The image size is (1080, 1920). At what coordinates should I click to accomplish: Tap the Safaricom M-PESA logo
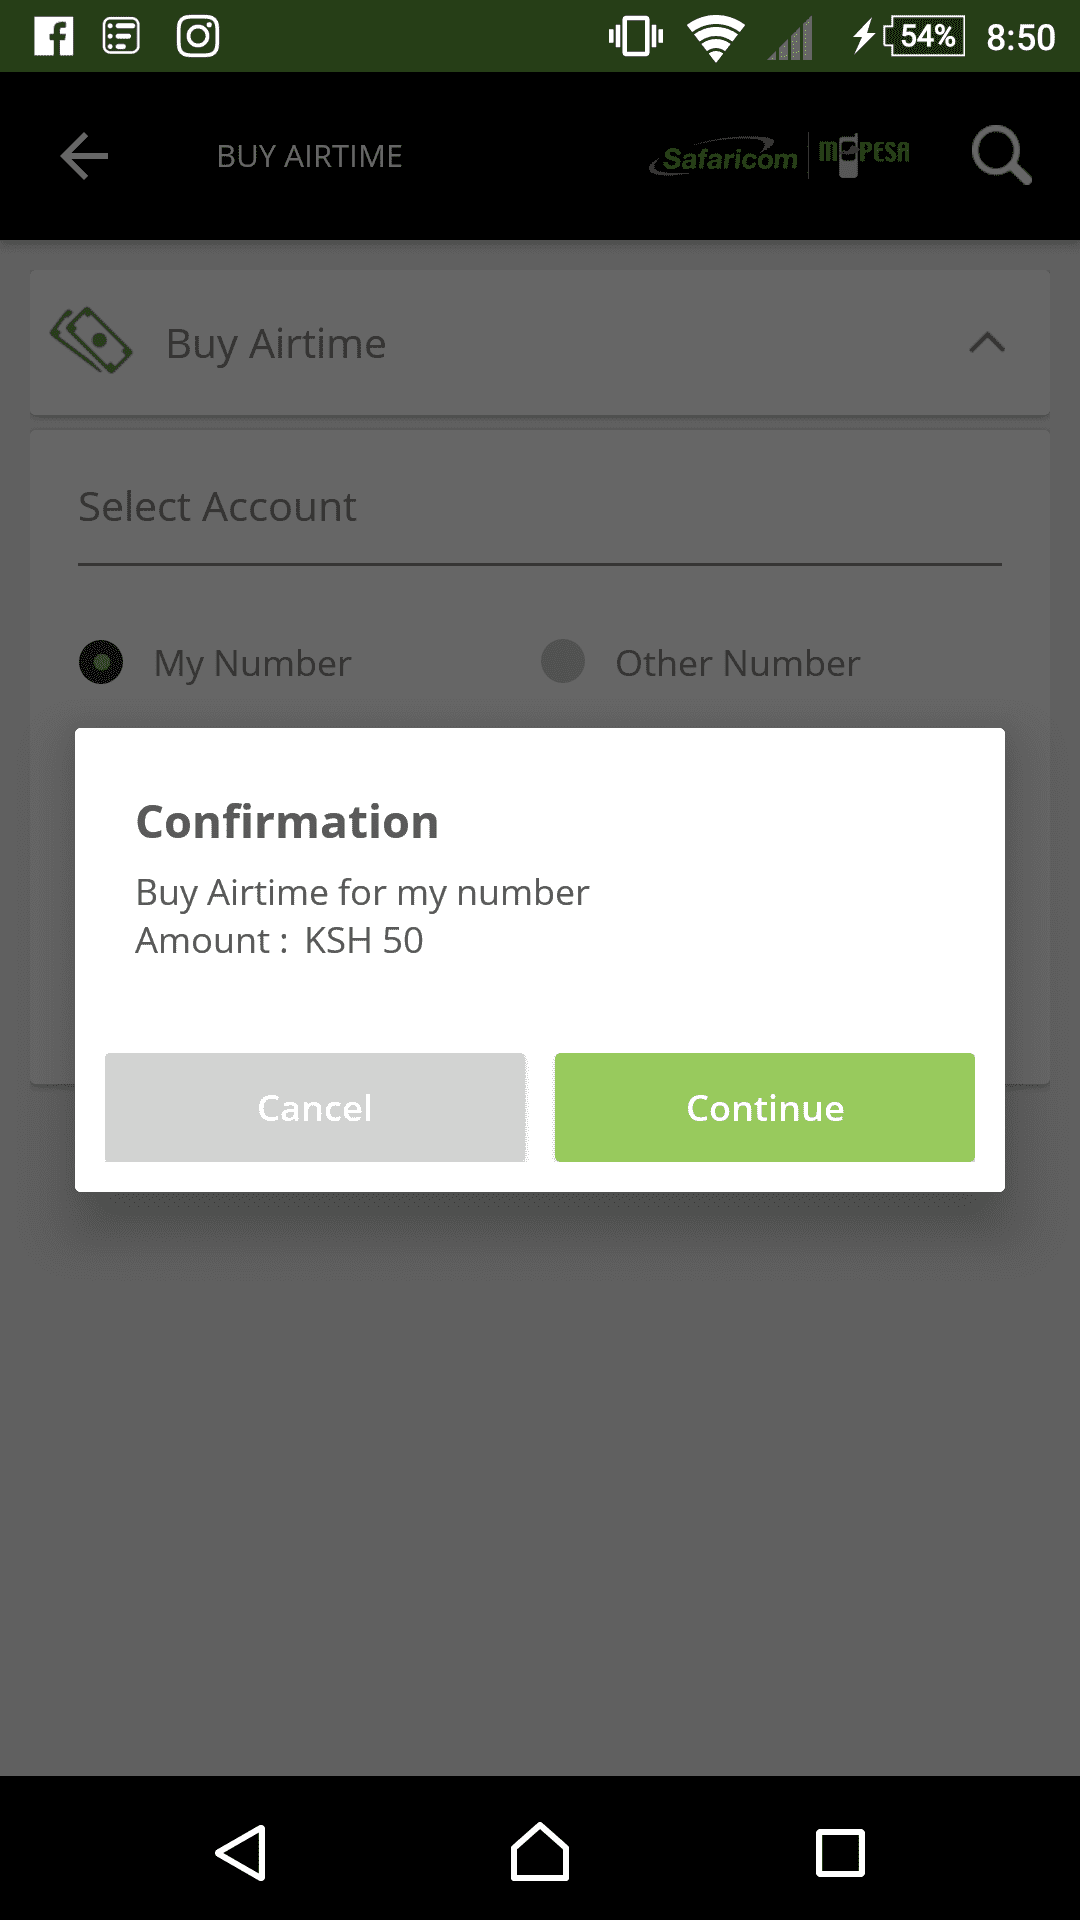pyautogui.click(x=780, y=156)
